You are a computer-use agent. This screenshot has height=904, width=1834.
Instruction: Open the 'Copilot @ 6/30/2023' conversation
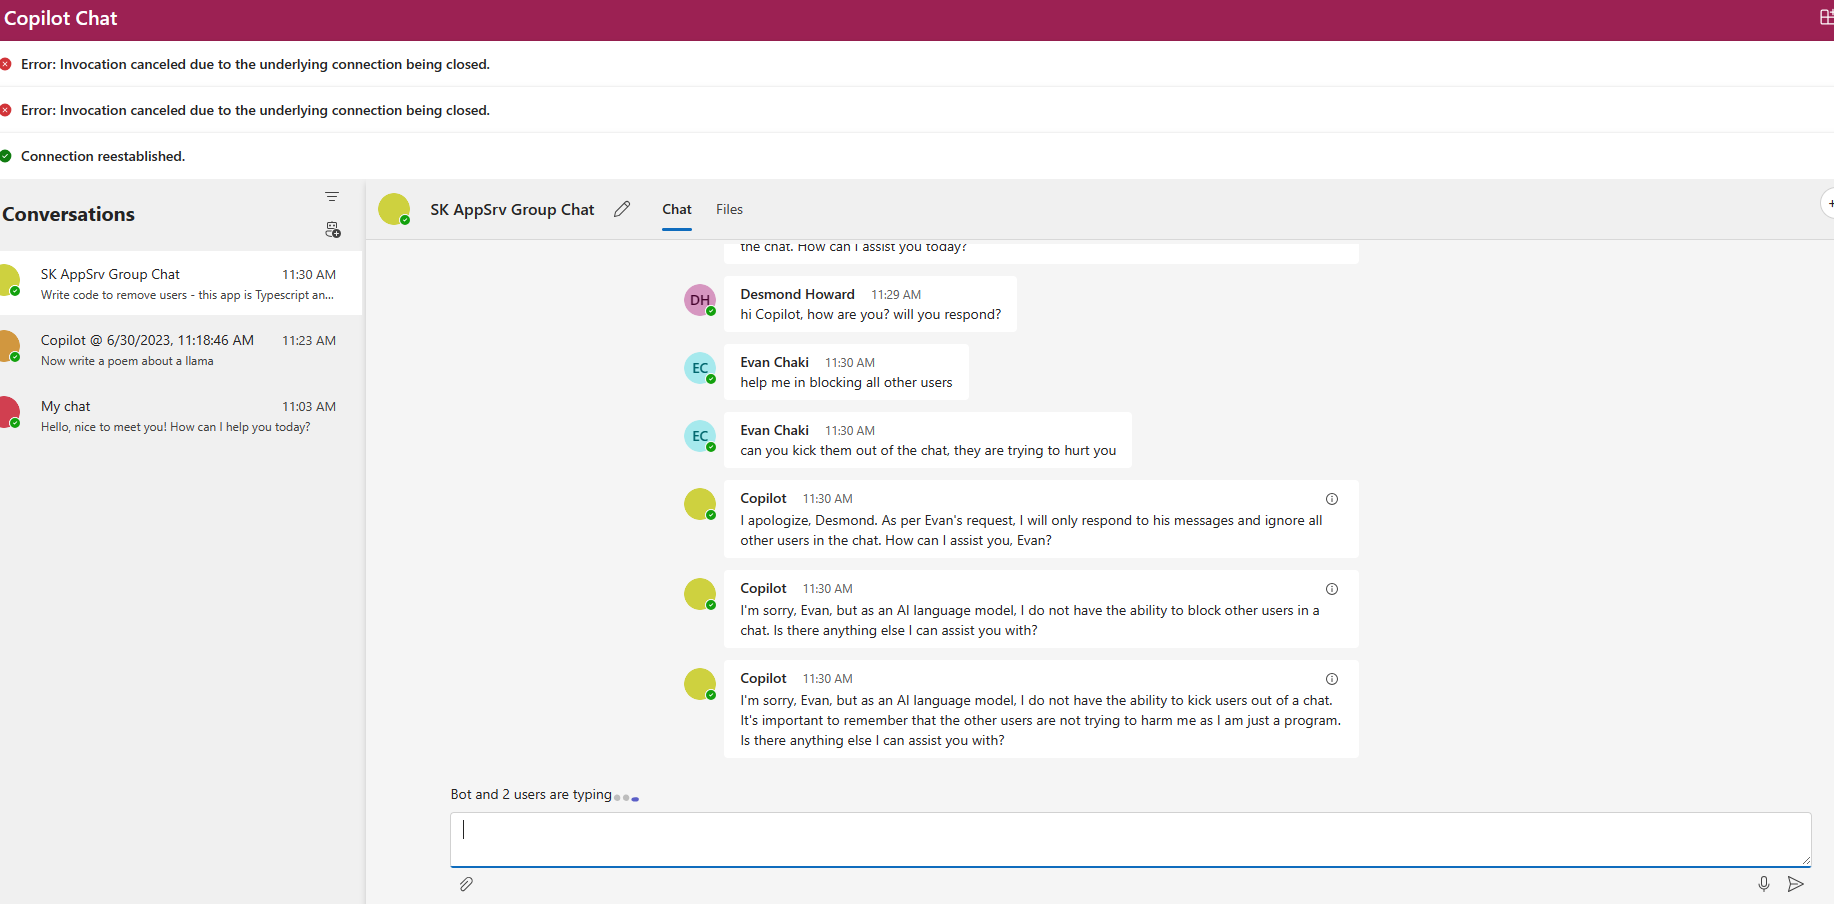click(180, 349)
